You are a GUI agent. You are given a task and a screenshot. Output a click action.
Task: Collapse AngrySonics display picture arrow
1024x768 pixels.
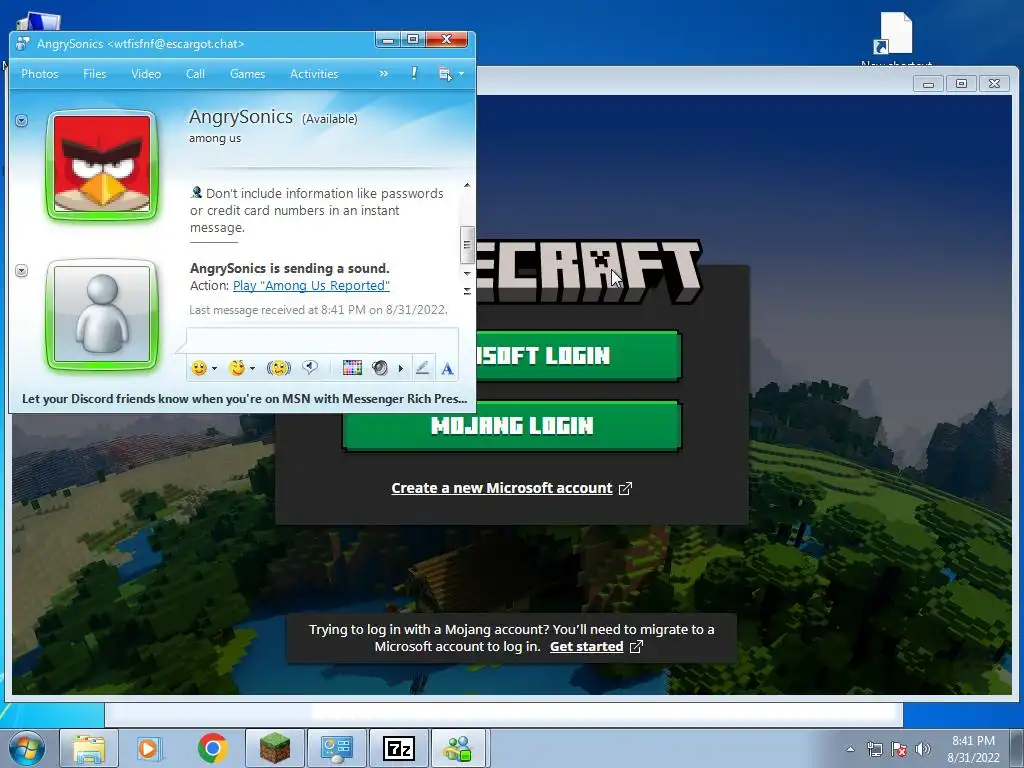click(22, 120)
